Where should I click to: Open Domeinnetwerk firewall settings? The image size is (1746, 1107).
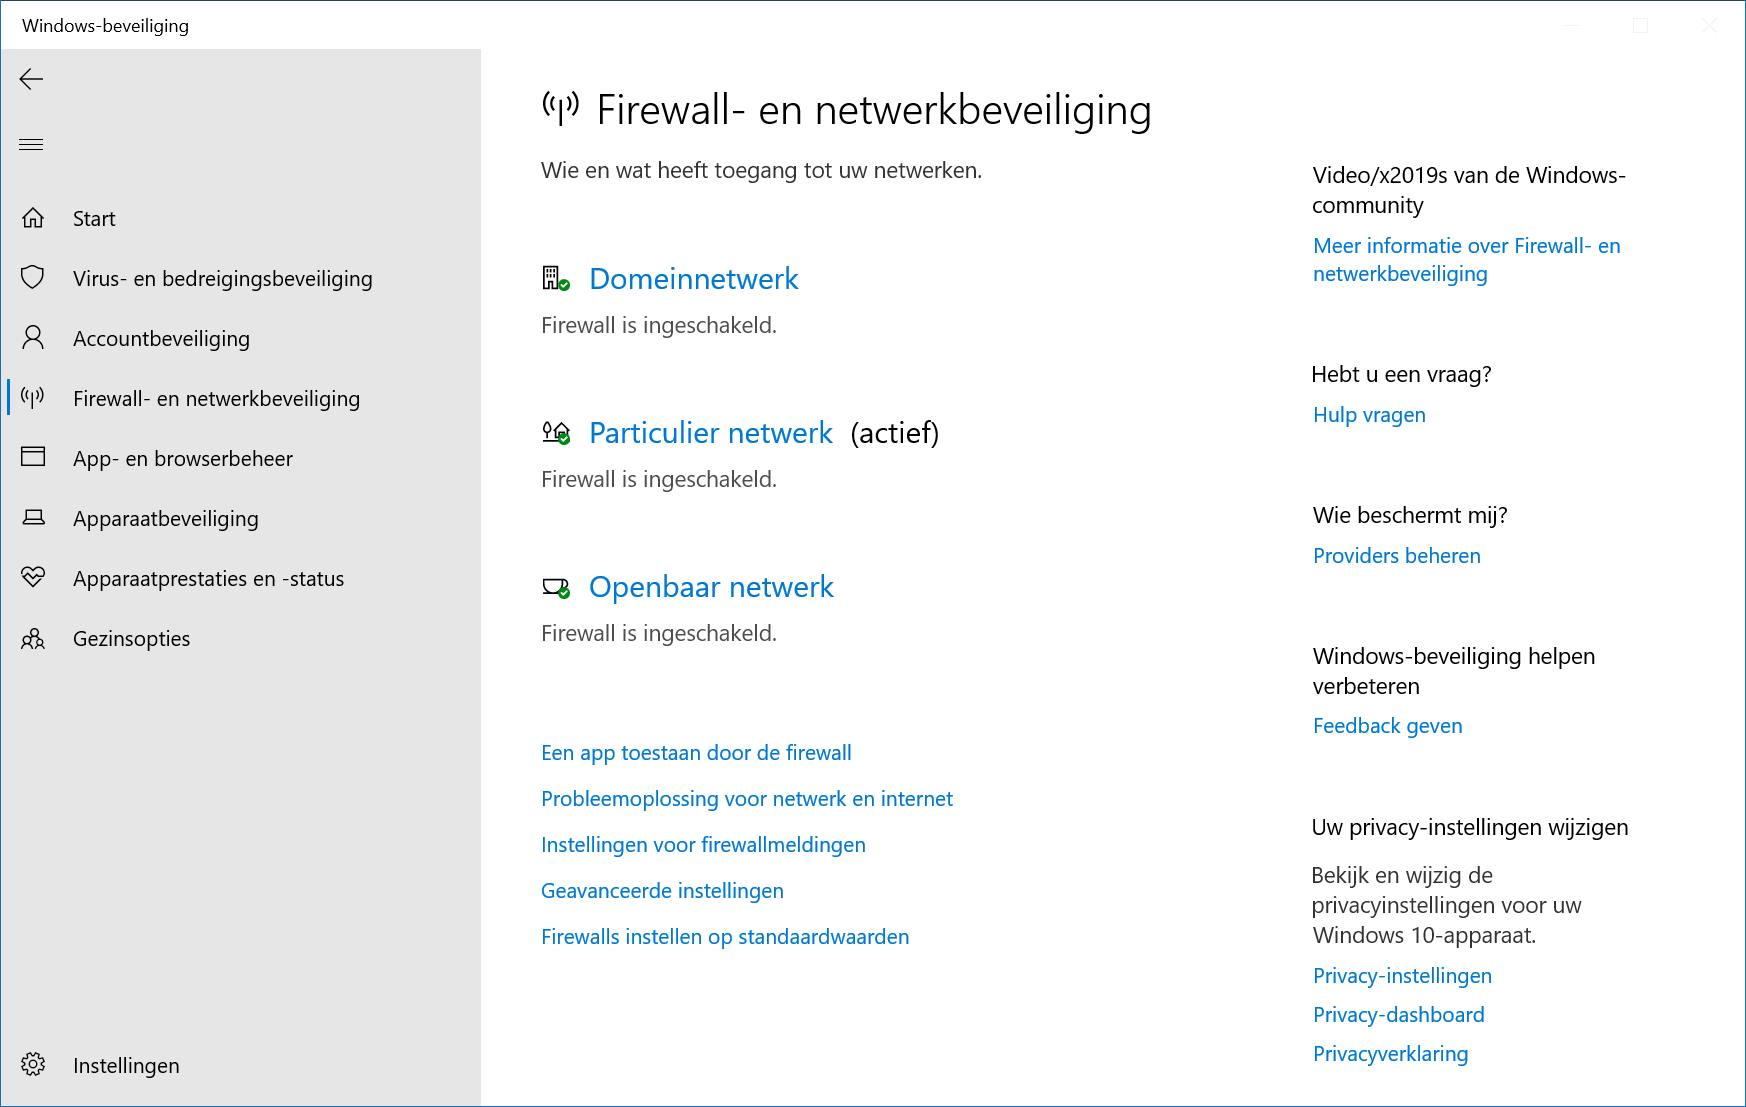click(x=693, y=279)
